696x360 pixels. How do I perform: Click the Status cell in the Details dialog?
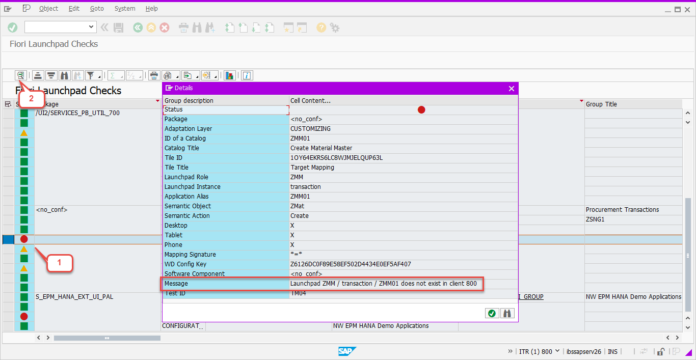pyautogui.click(x=226, y=109)
